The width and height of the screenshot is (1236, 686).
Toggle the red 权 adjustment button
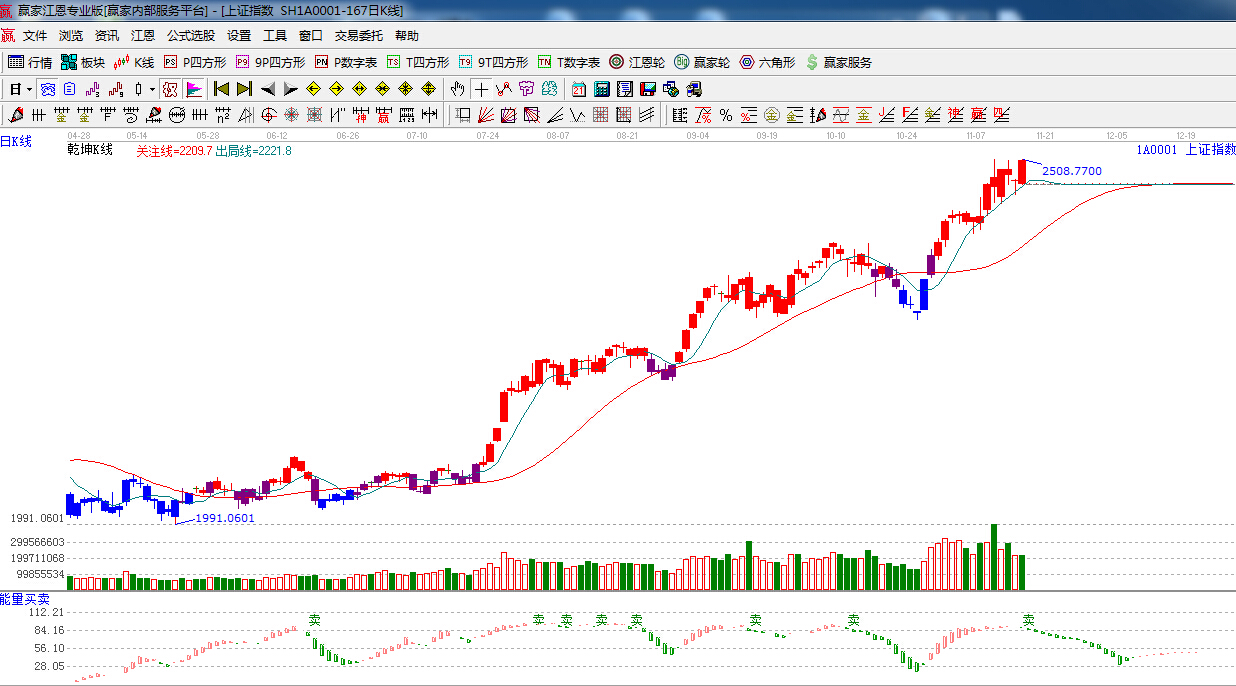coord(170,89)
